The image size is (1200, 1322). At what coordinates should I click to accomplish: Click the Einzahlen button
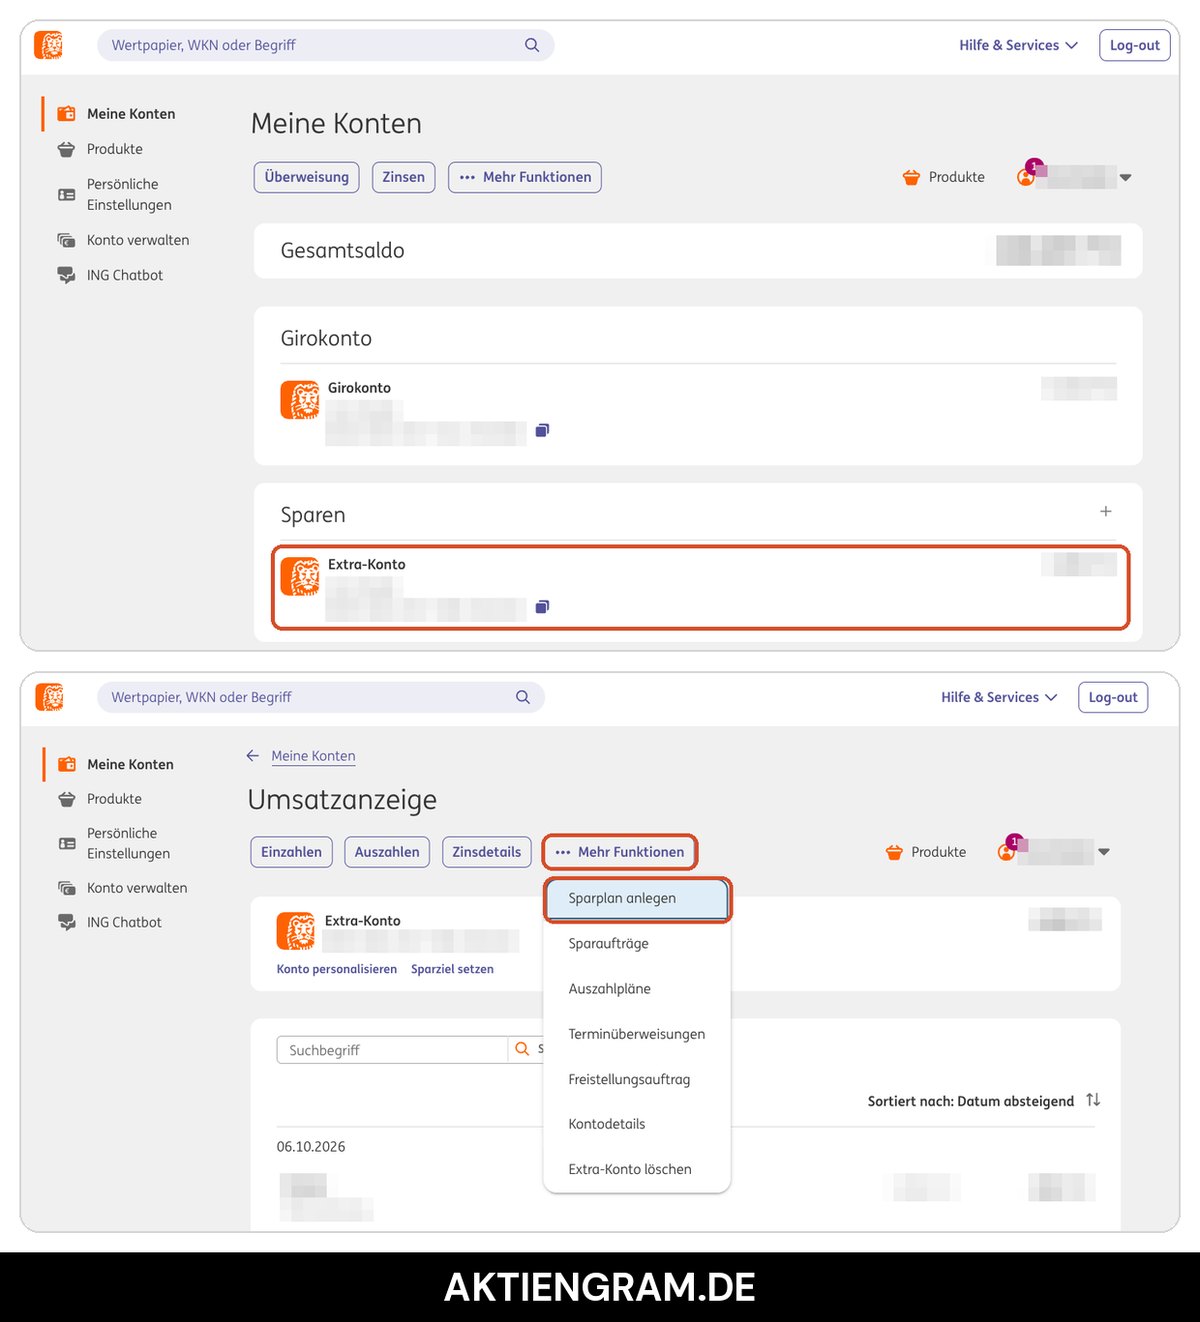coord(291,852)
